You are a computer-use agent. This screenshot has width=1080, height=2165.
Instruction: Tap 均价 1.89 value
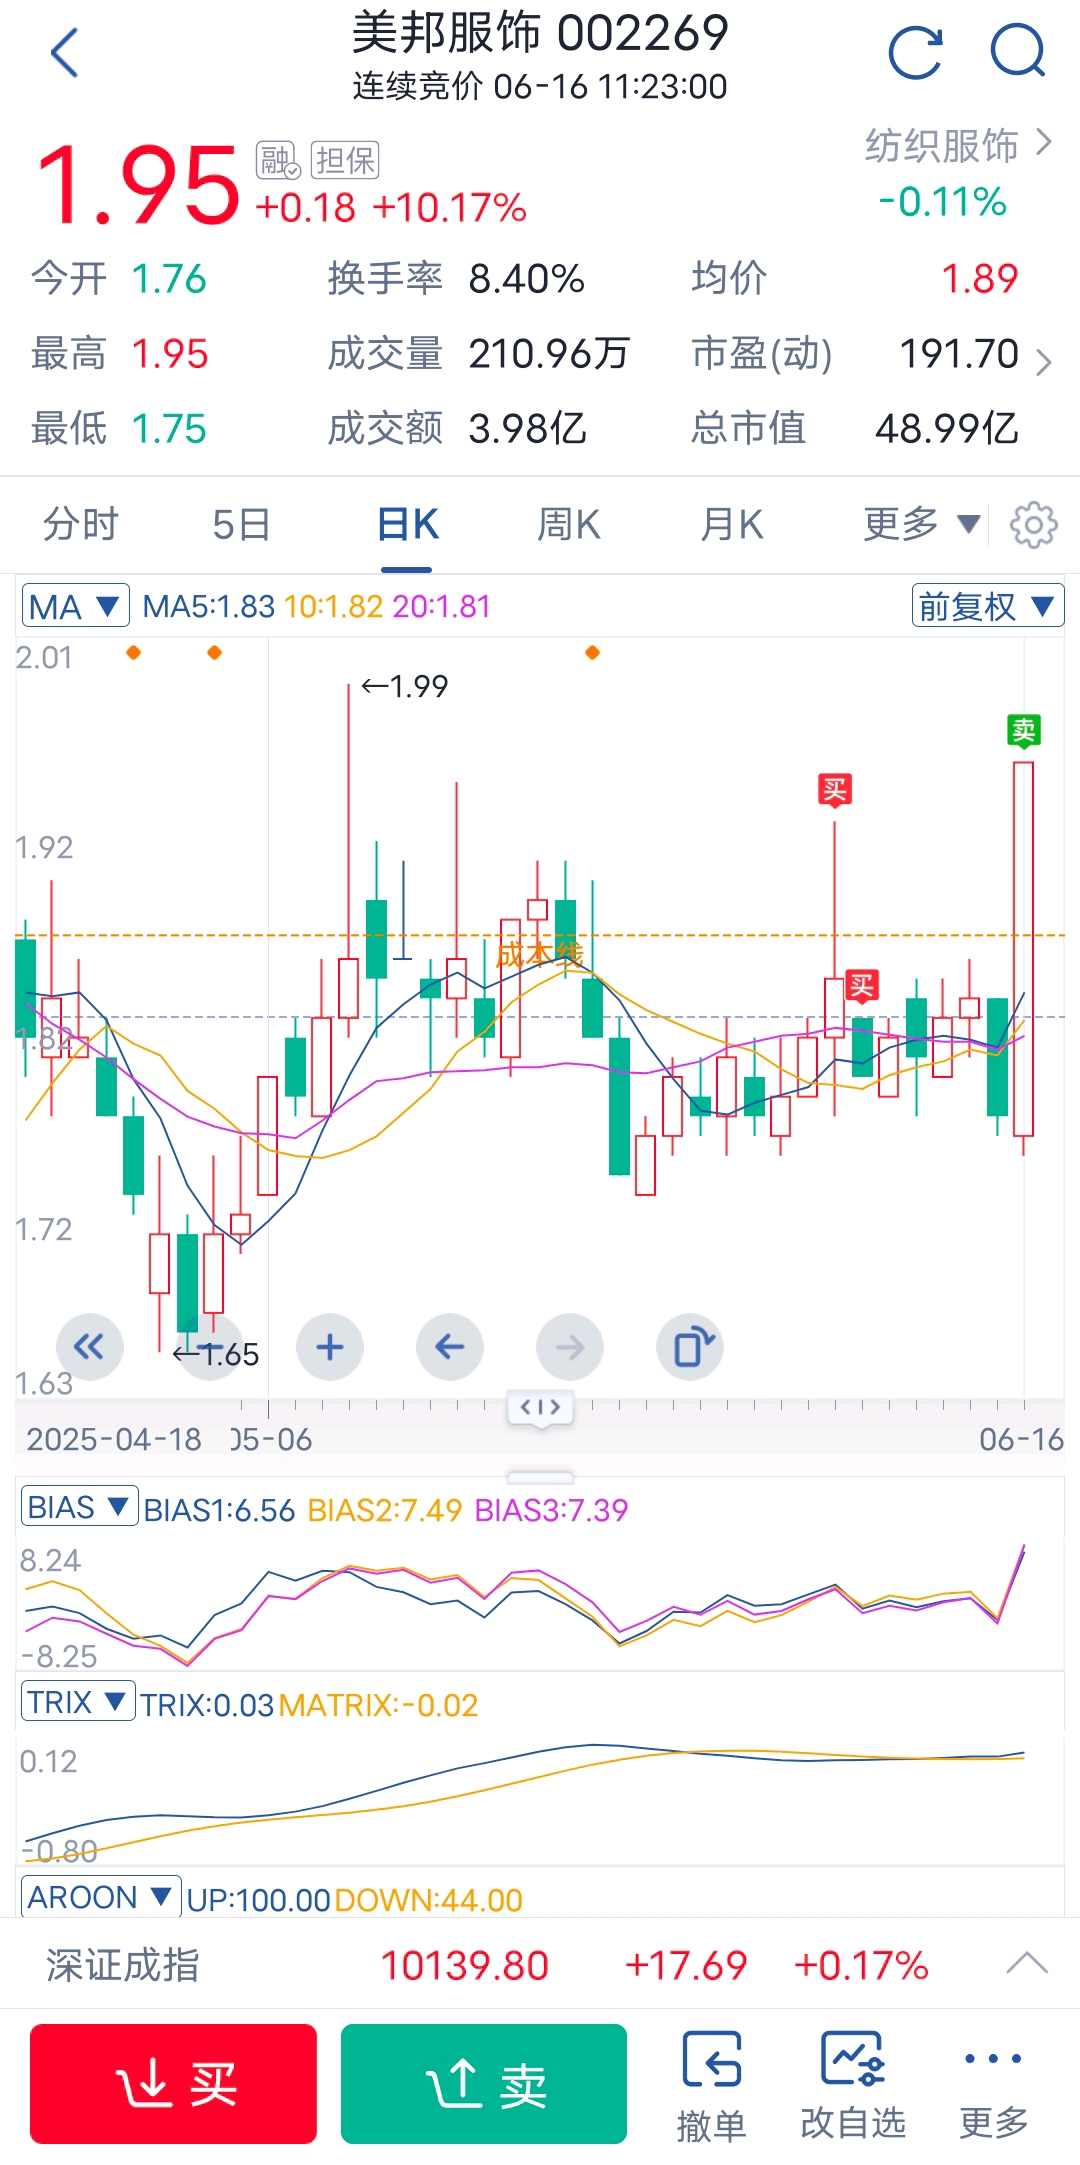[x=980, y=278]
